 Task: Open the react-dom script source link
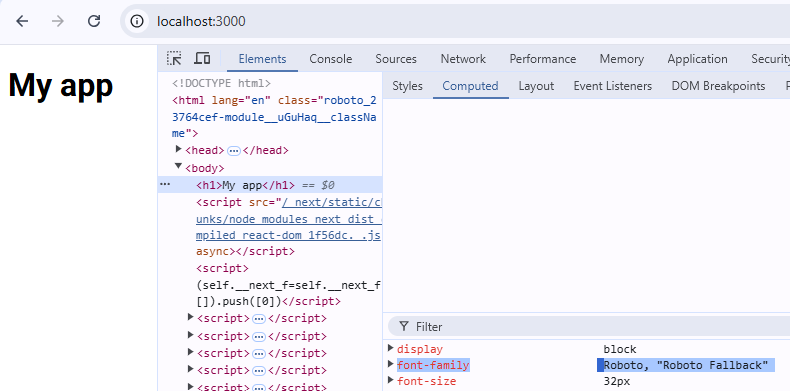[x=288, y=219]
